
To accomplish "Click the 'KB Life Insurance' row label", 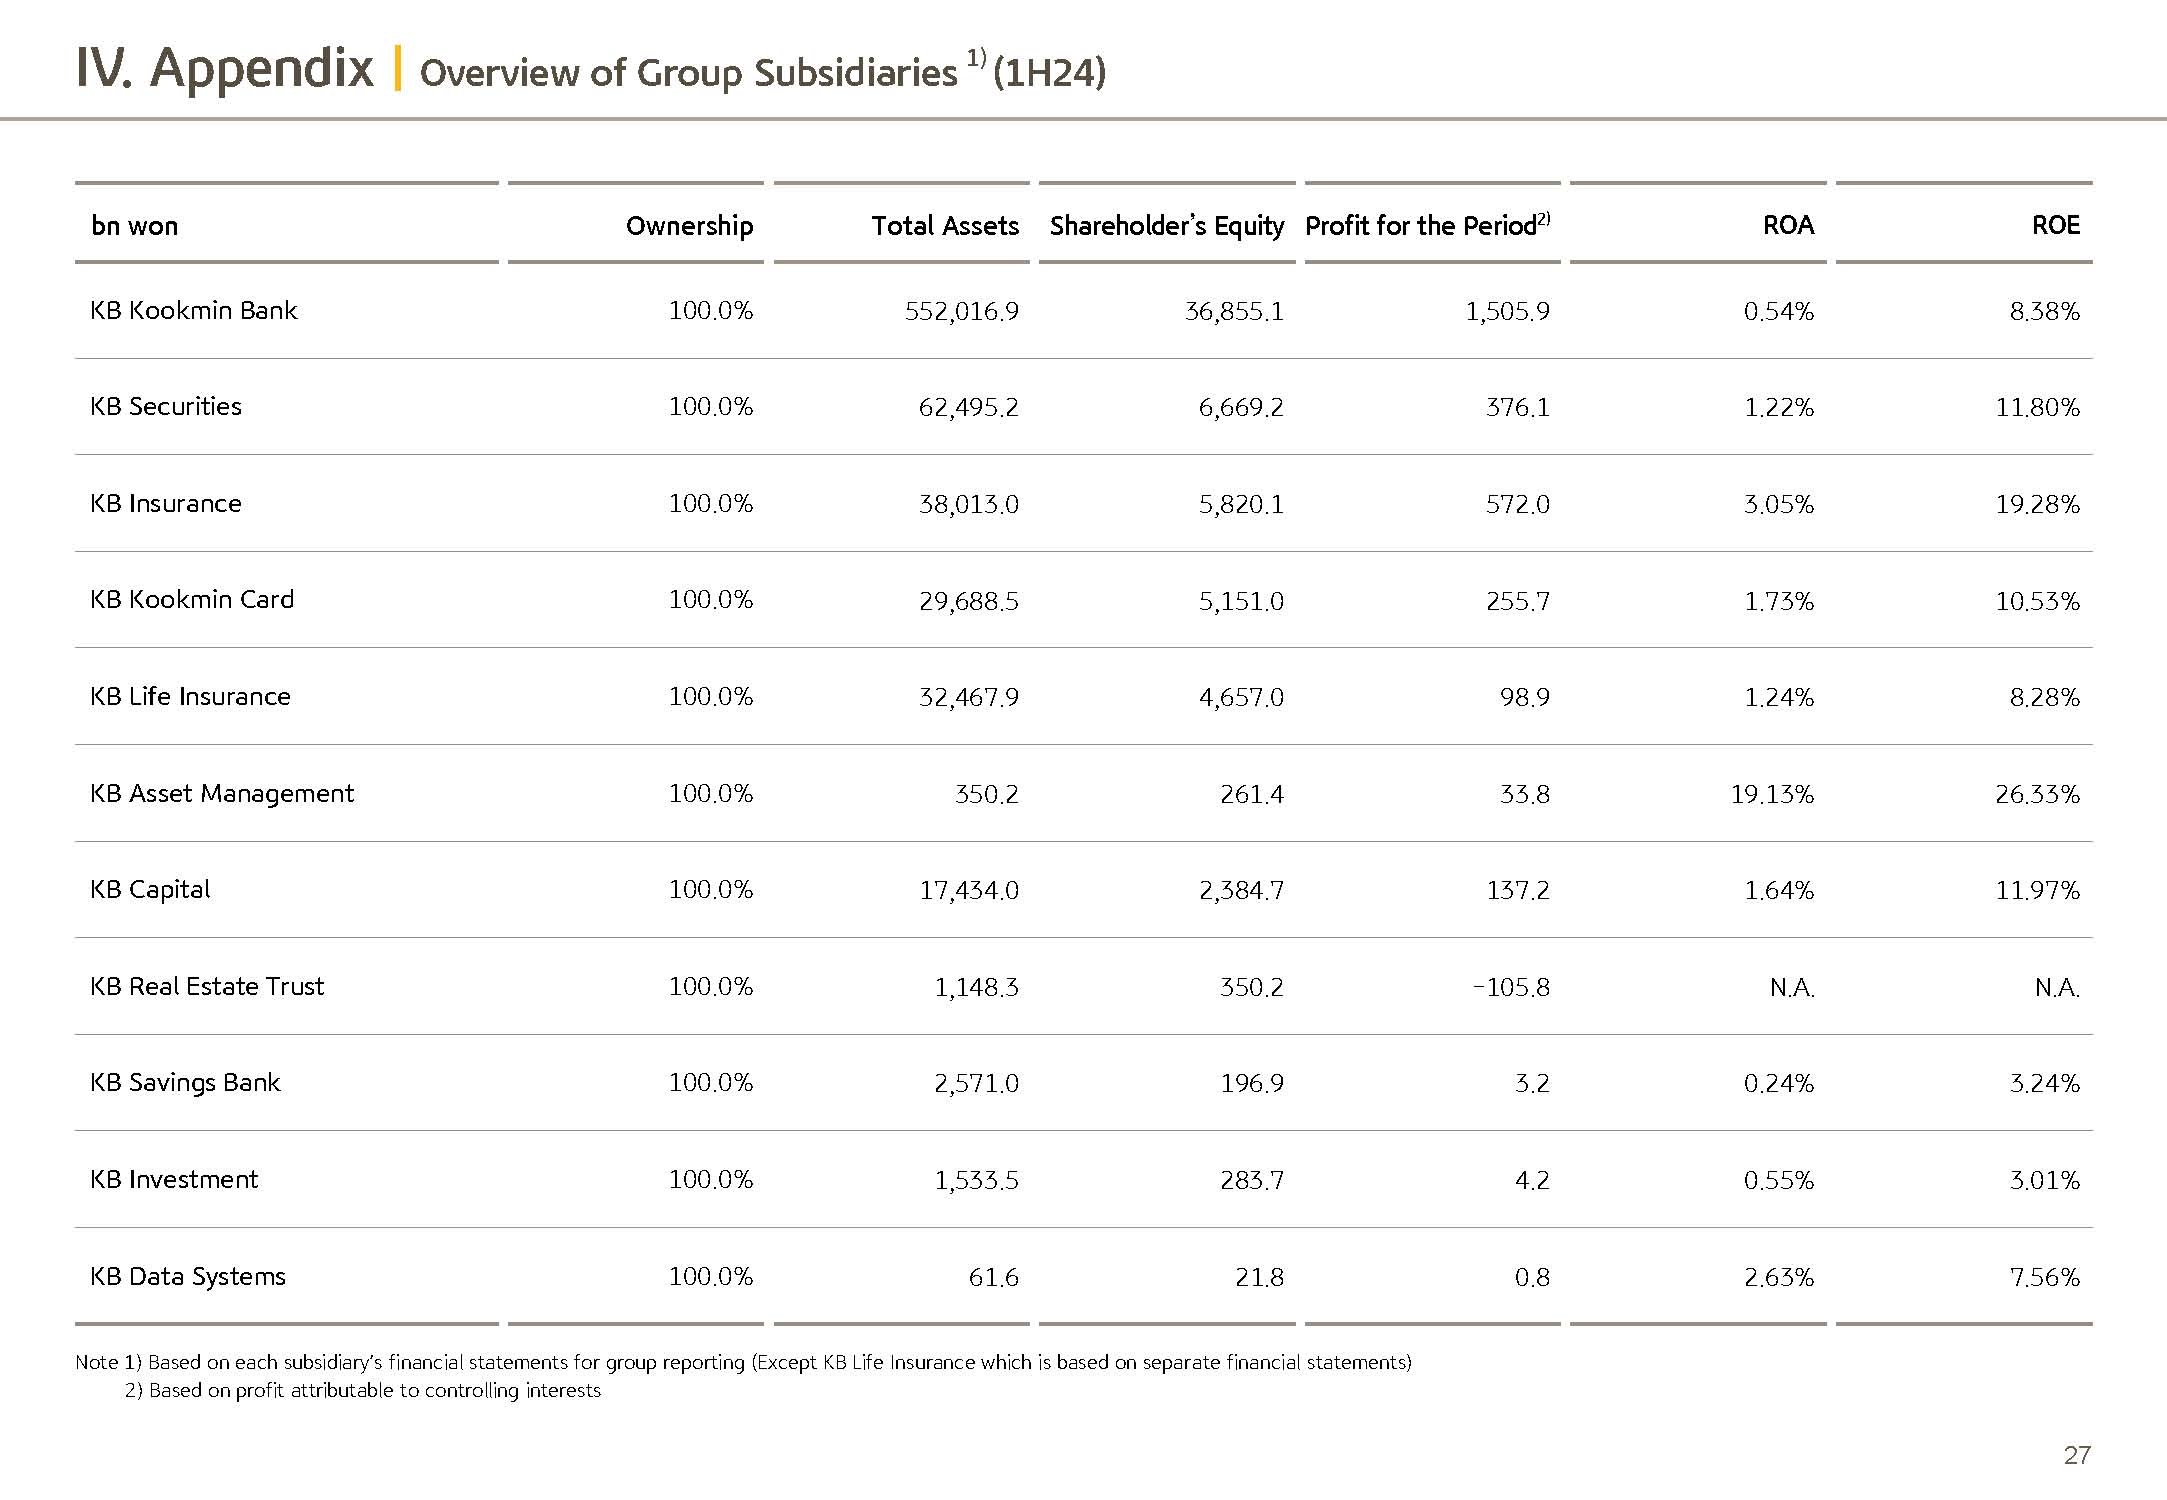I will coord(190,696).
